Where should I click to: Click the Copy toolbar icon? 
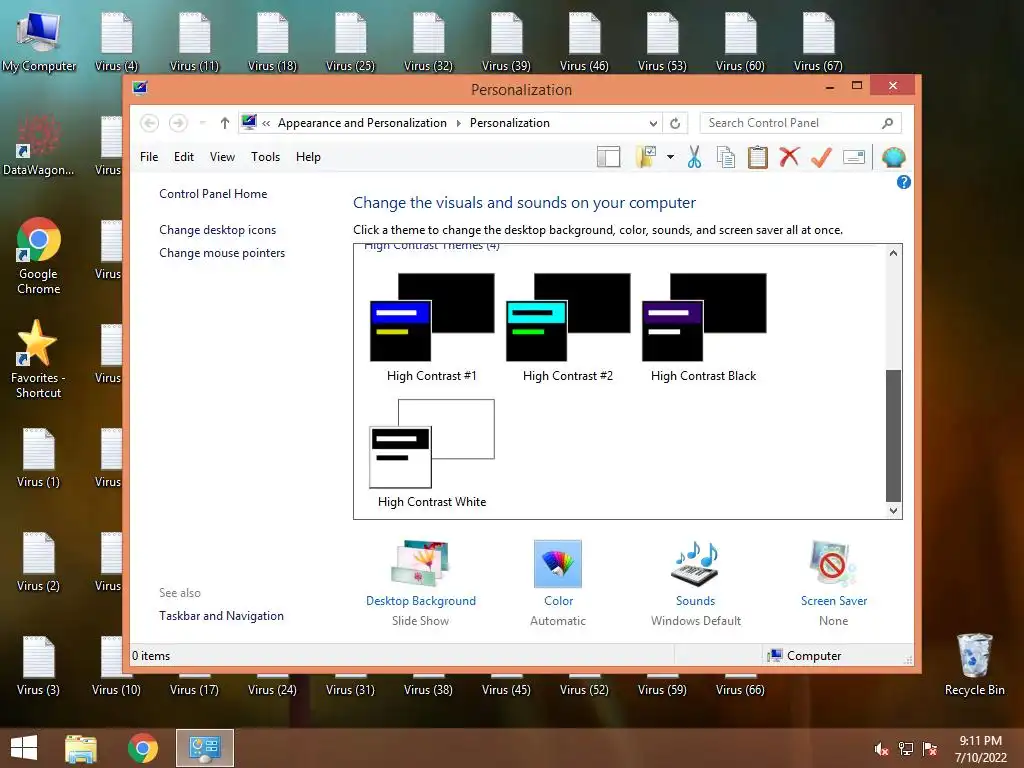point(726,157)
